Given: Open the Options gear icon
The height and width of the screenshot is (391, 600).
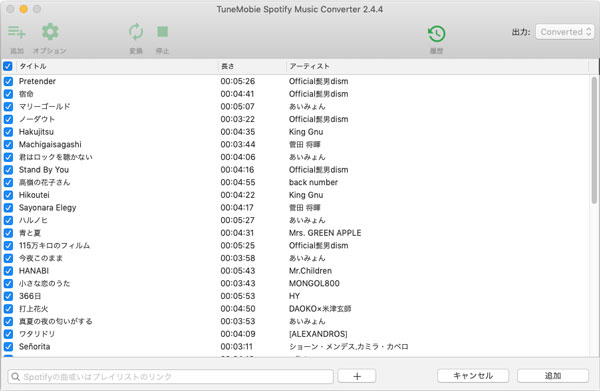Looking at the screenshot, I should [x=50, y=32].
